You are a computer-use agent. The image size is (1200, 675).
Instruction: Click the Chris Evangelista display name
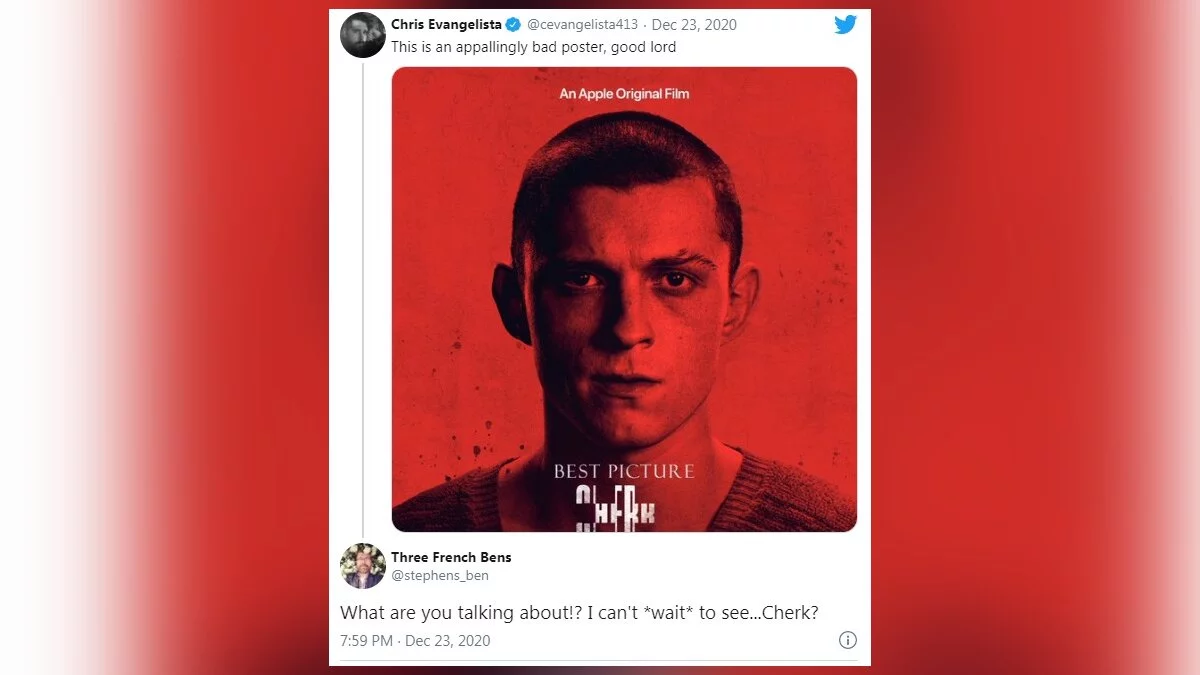tap(446, 25)
